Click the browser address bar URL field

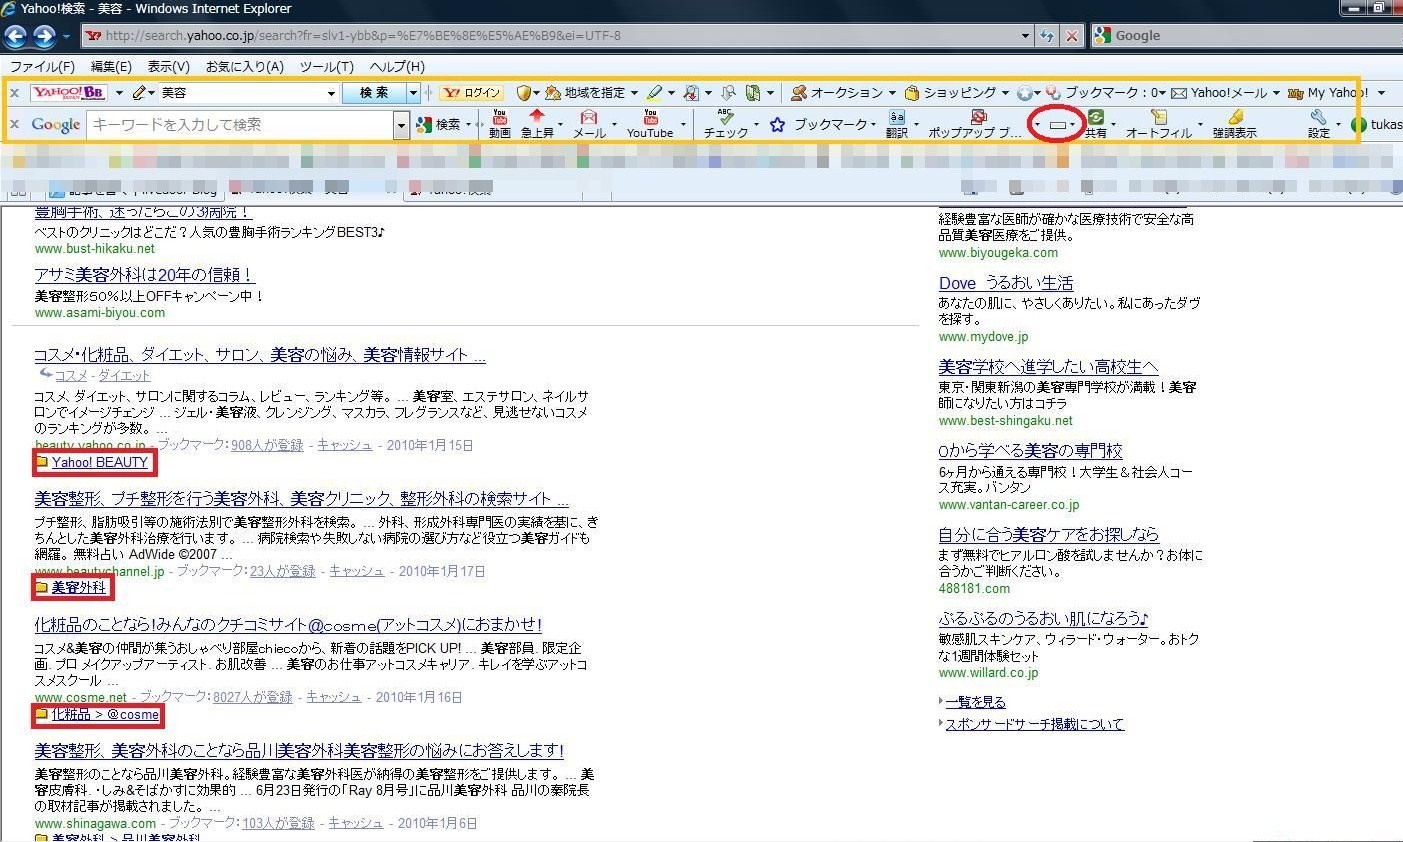[550, 36]
